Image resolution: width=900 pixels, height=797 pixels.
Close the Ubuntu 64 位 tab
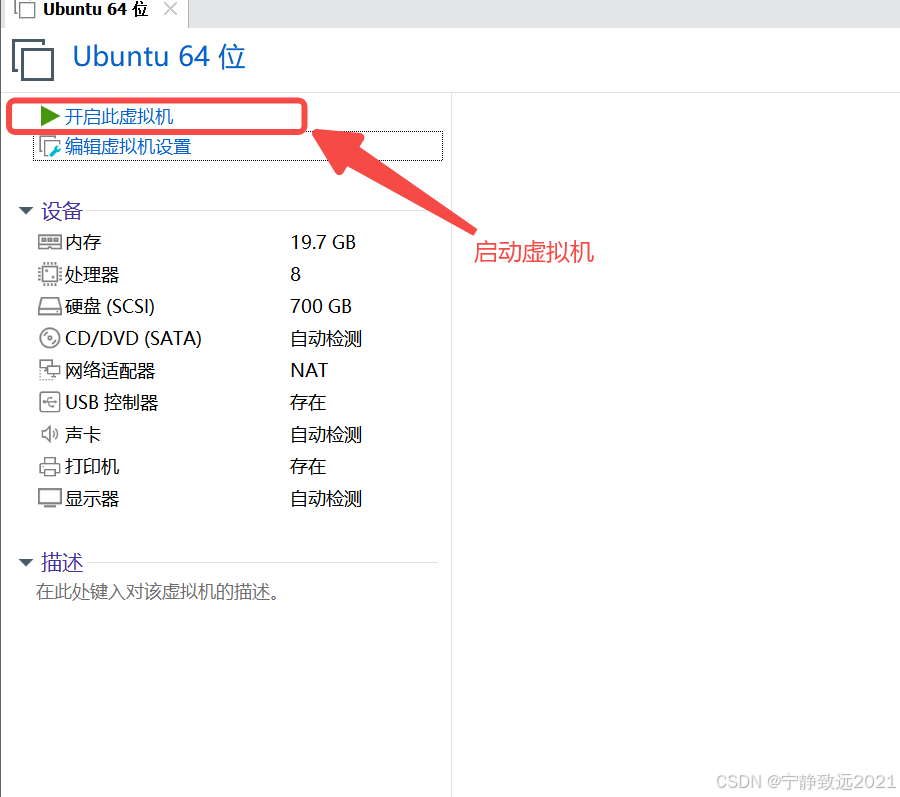pyautogui.click(x=170, y=9)
